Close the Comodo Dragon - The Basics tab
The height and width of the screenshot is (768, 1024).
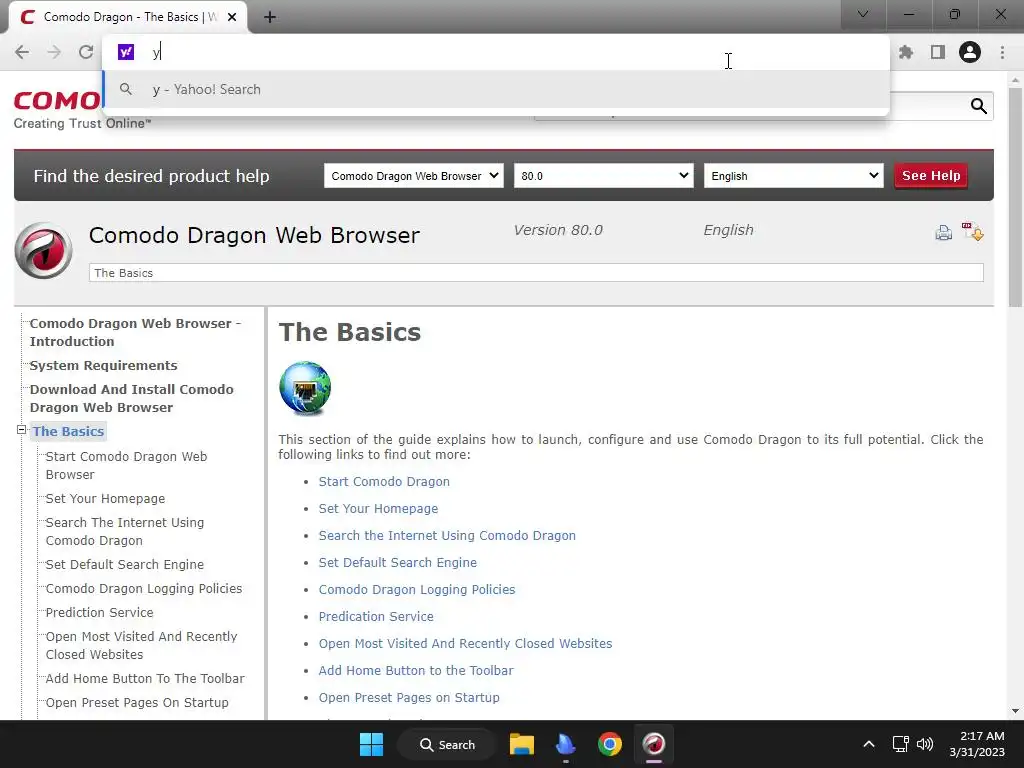click(232, 17)
